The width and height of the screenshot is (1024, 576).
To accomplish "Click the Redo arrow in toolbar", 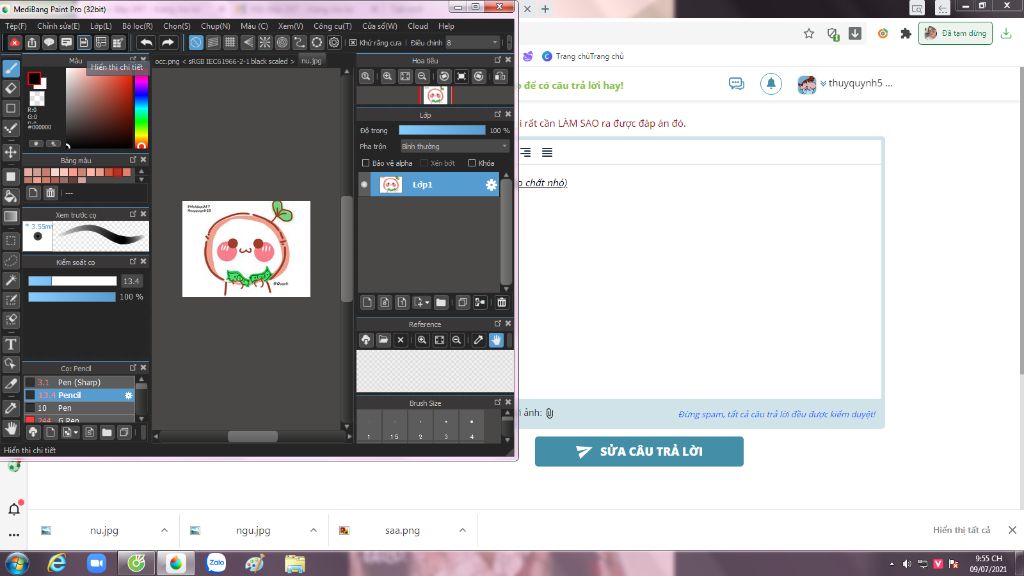I will (168, 42).
